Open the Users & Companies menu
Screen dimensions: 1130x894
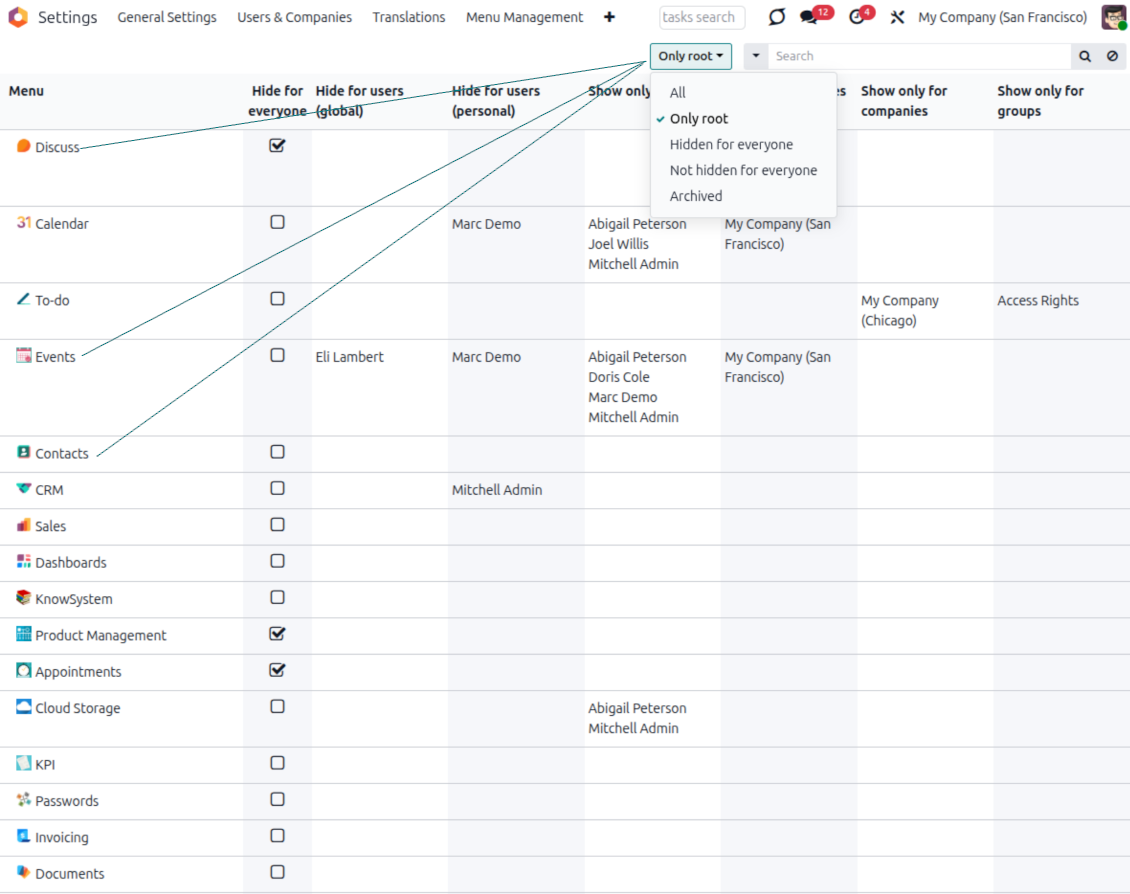294,17
